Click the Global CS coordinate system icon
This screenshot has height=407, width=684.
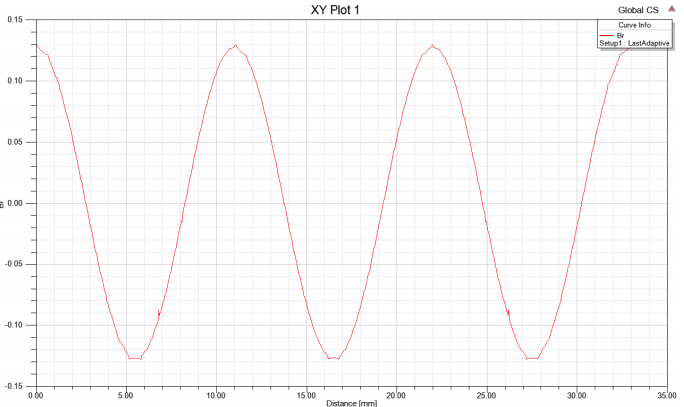671,9
